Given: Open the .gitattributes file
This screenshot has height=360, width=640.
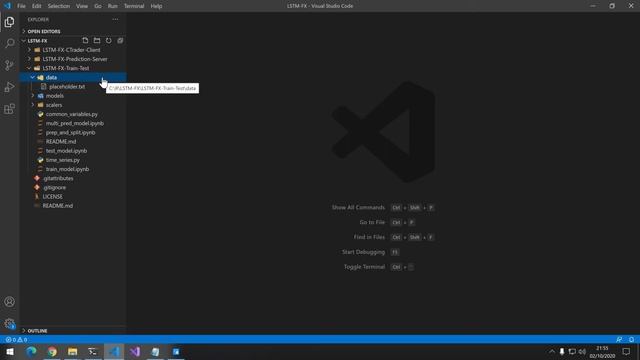Looking at the screenshot, I should 73,178.
